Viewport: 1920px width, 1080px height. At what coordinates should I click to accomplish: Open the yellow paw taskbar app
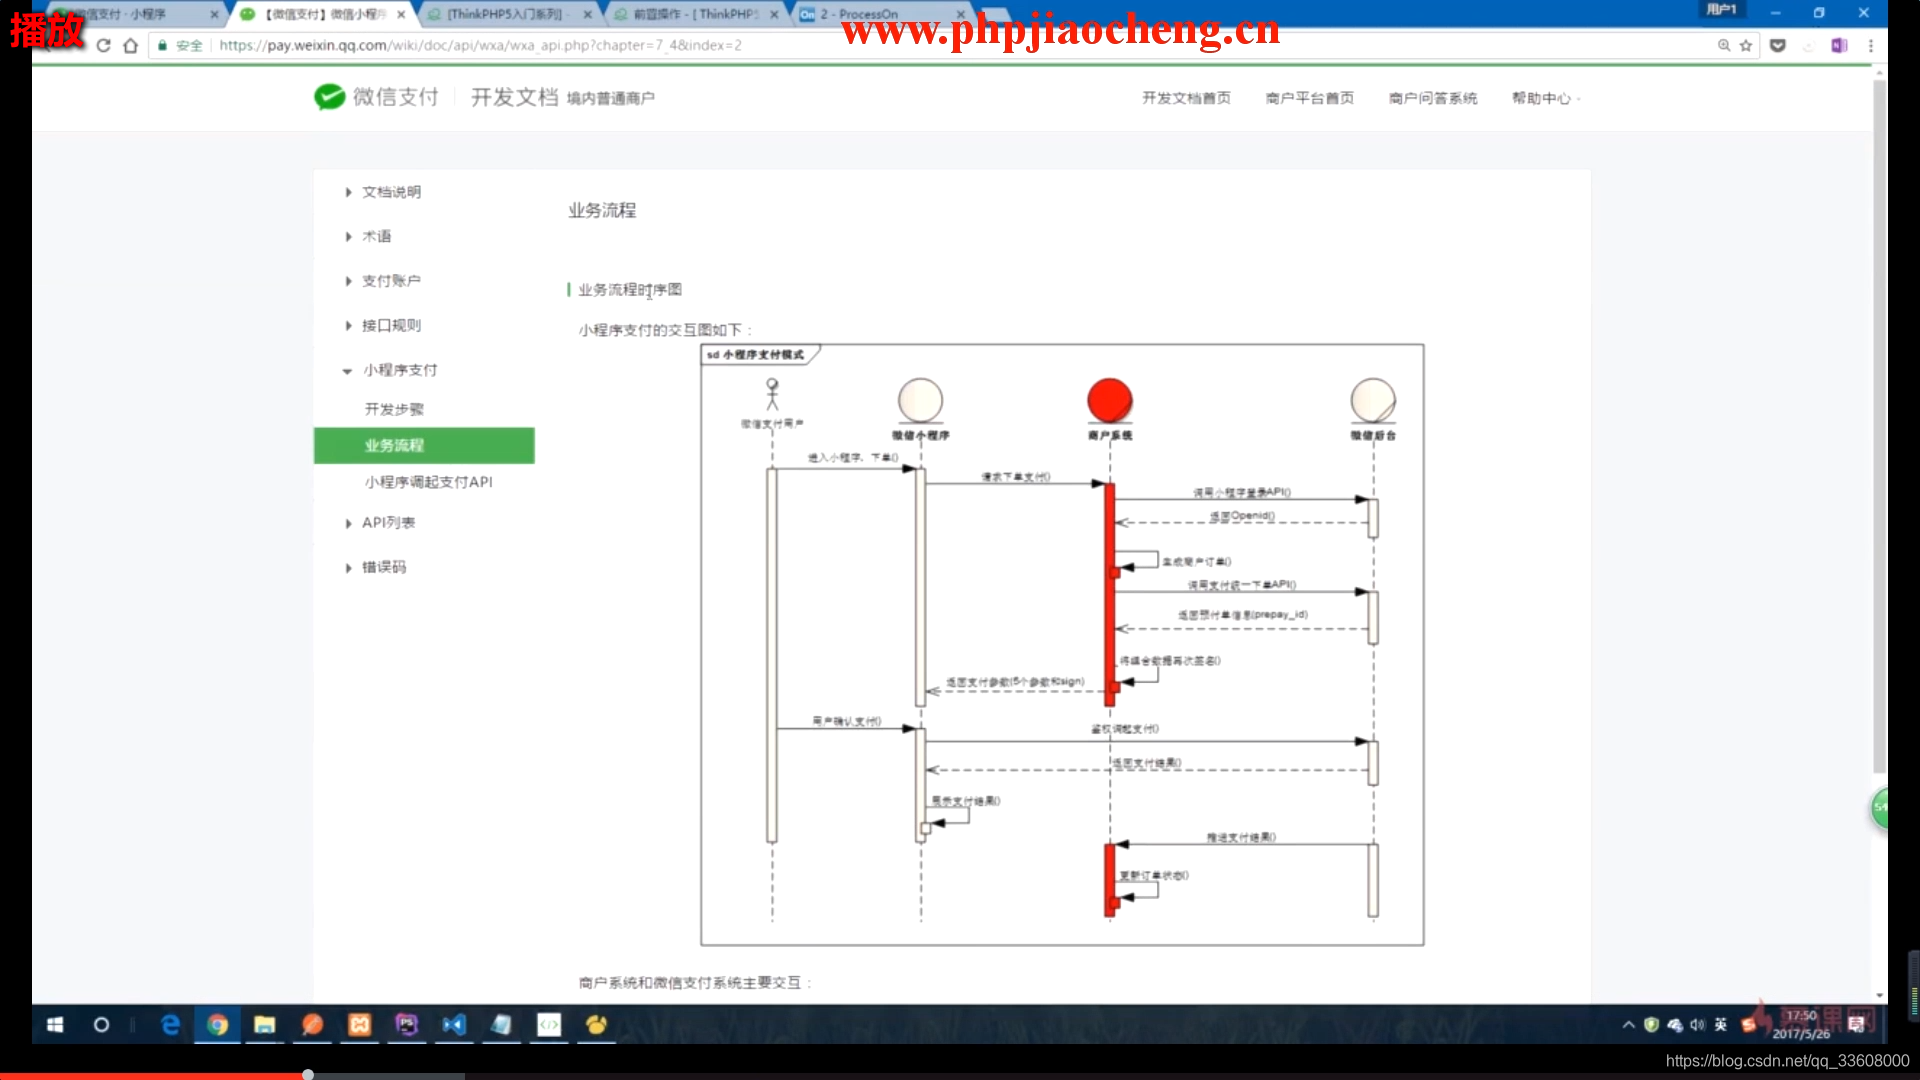click(597, 1024)
